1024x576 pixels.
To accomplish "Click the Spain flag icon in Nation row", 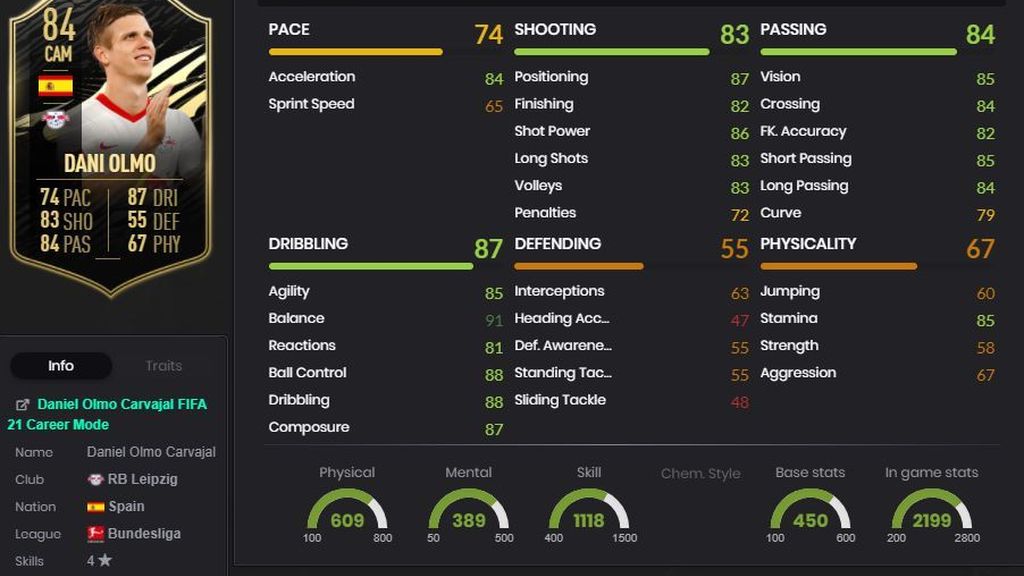I will tap(95, 507).
